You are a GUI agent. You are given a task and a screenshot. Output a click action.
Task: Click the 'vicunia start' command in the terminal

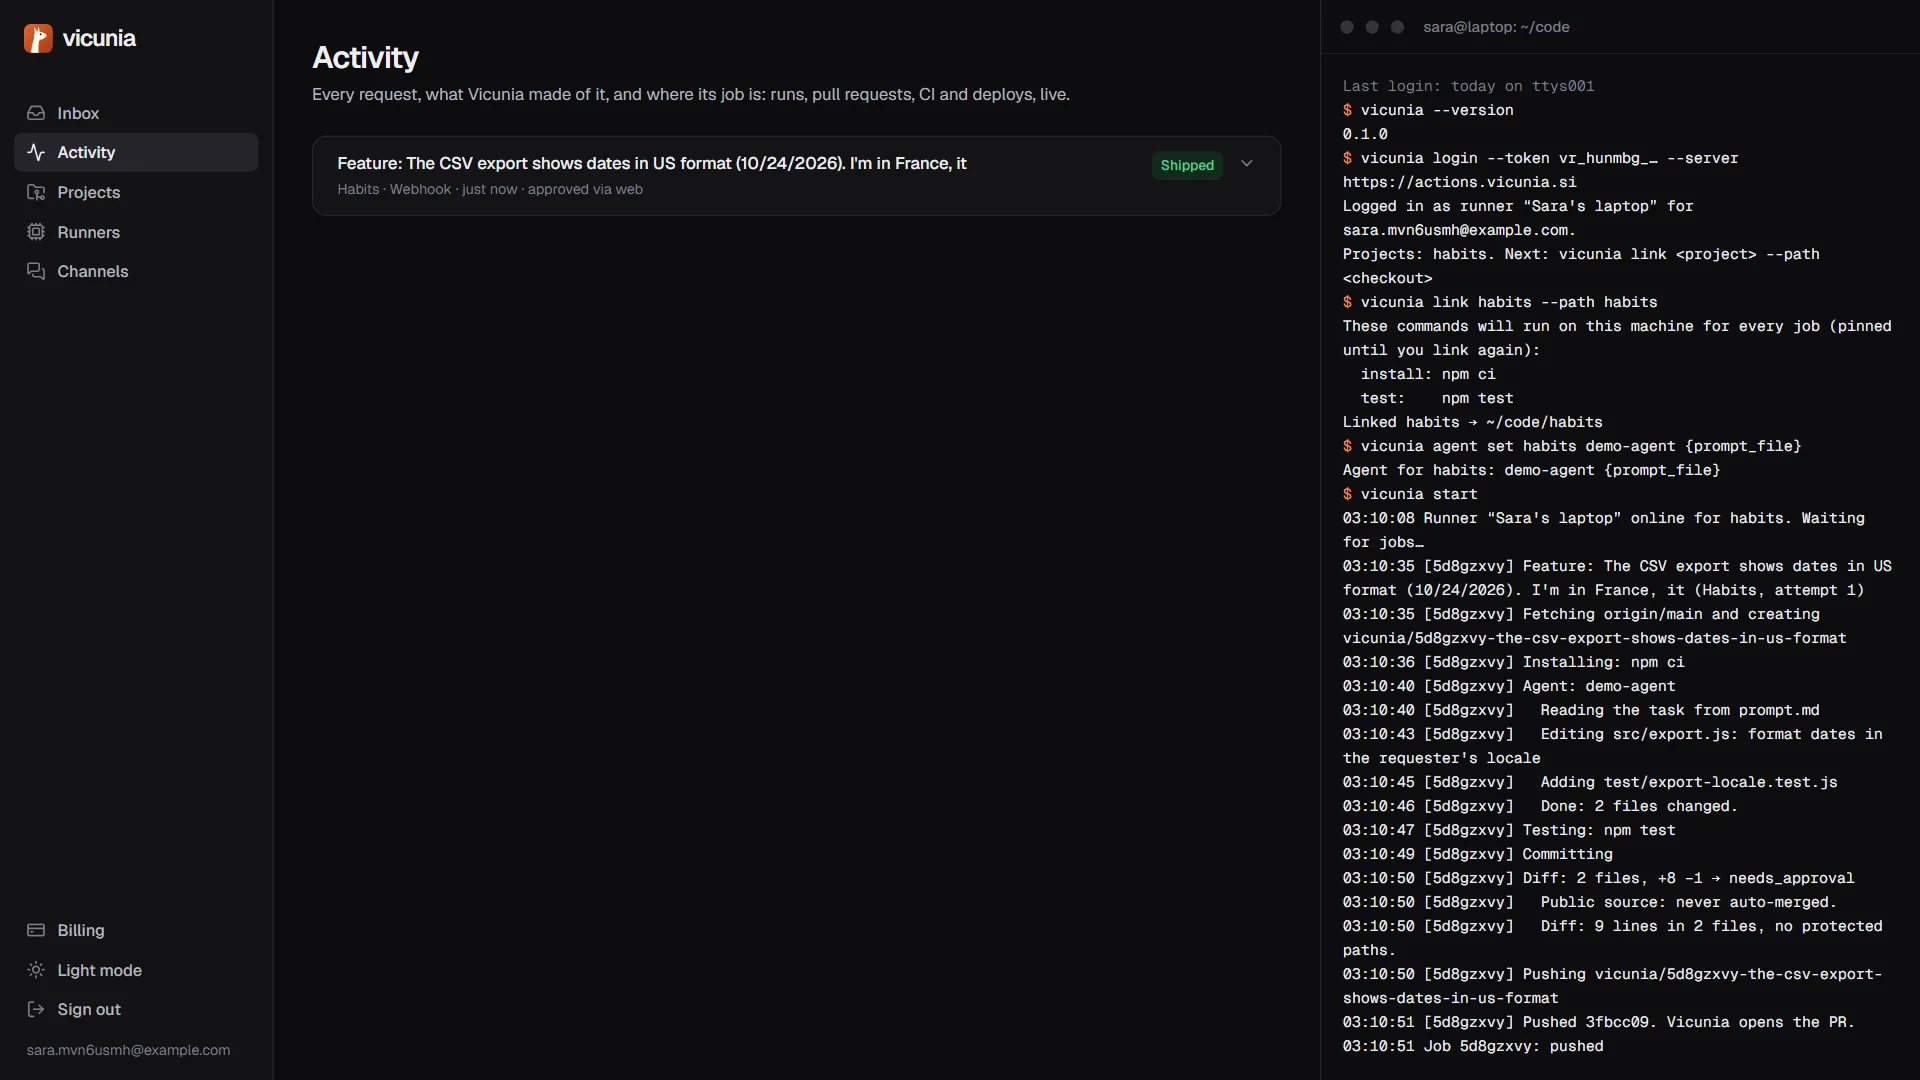pos(1410,494)
